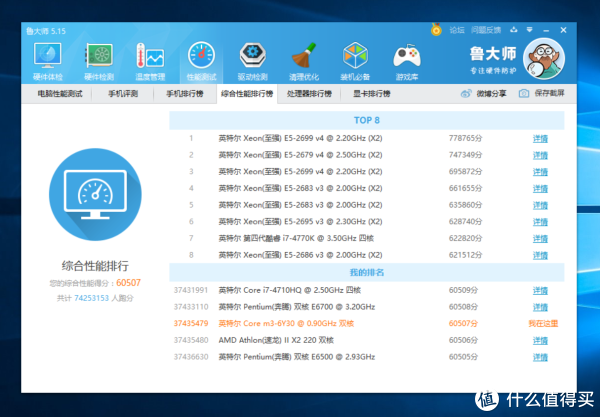Open 详情 for the 635860分 entry
Viewport: 600px width, 417px height.
540,205
